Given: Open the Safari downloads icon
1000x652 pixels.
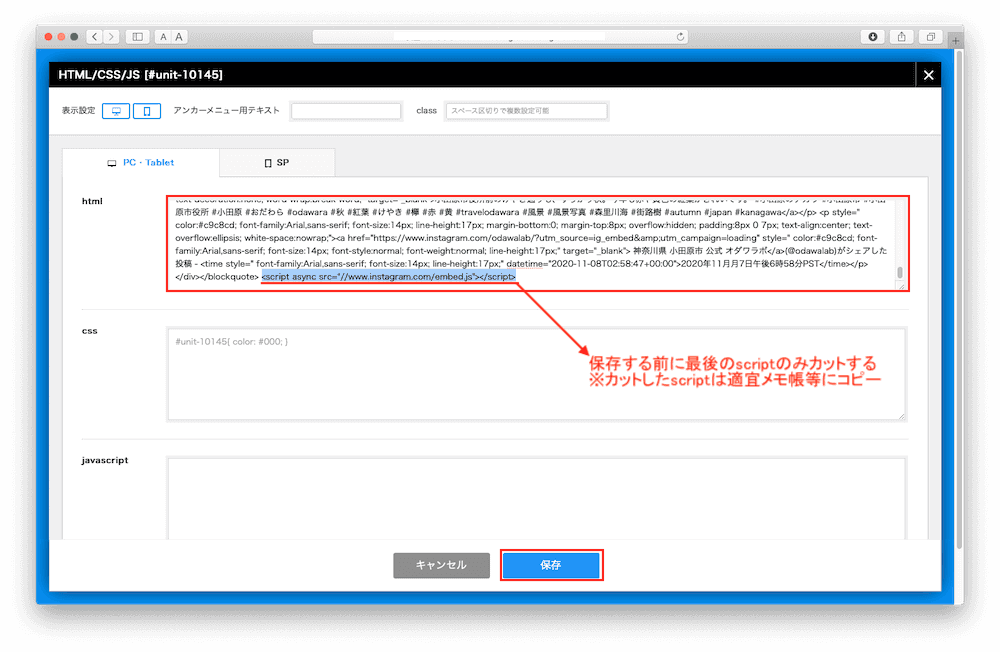Looking at the screenshot, I should point(872,37).
